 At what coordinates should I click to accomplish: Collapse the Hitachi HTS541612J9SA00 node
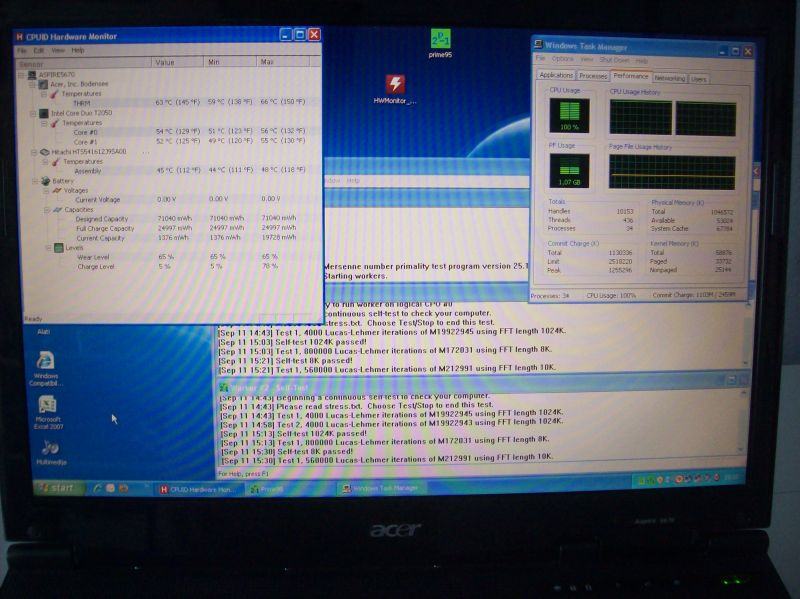pos(34,152)
